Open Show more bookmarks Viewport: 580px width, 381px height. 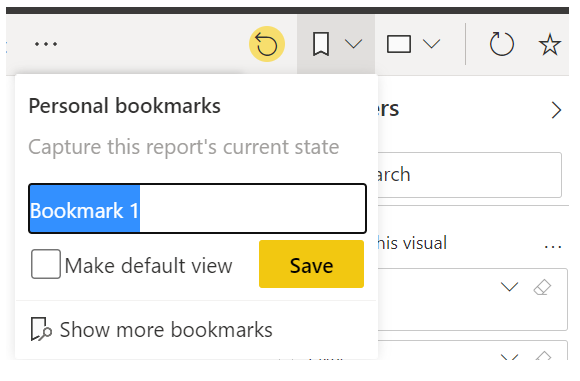coord(152,330)
